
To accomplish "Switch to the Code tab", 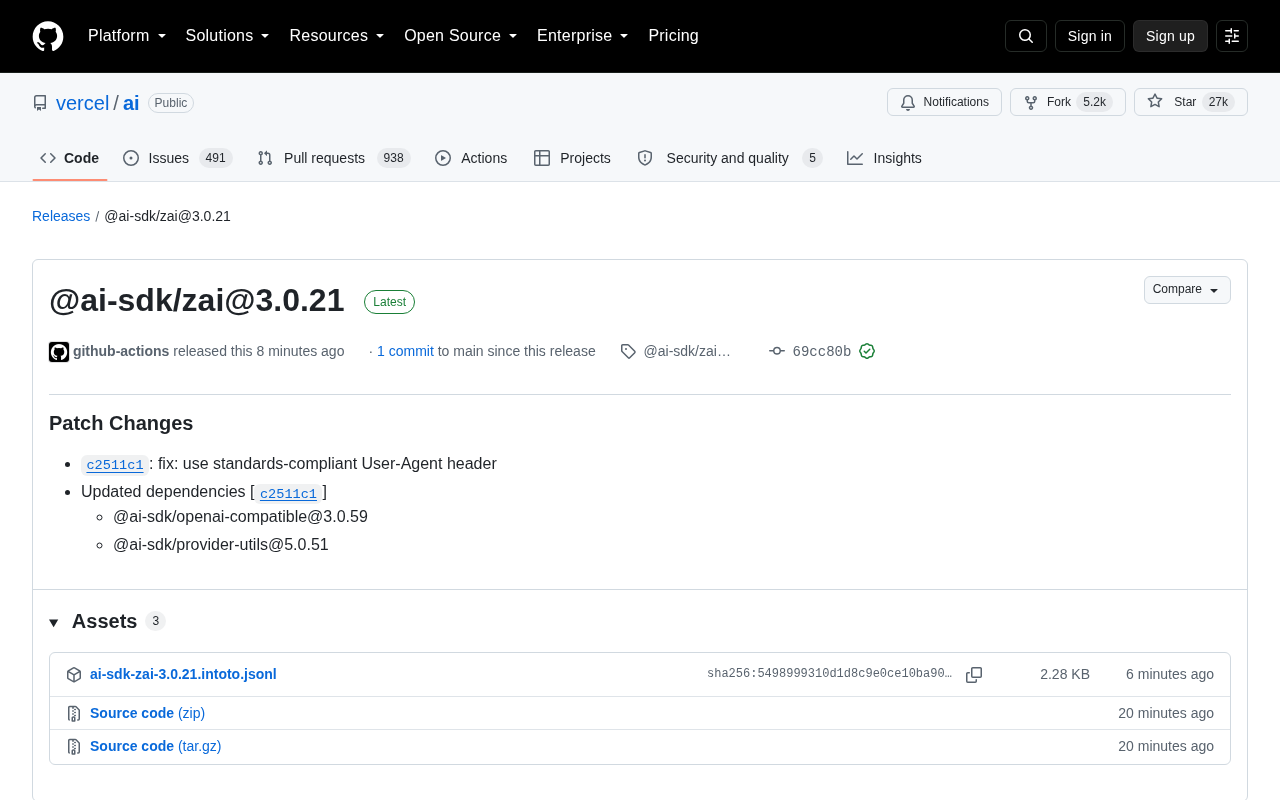I will coord(70,158).
